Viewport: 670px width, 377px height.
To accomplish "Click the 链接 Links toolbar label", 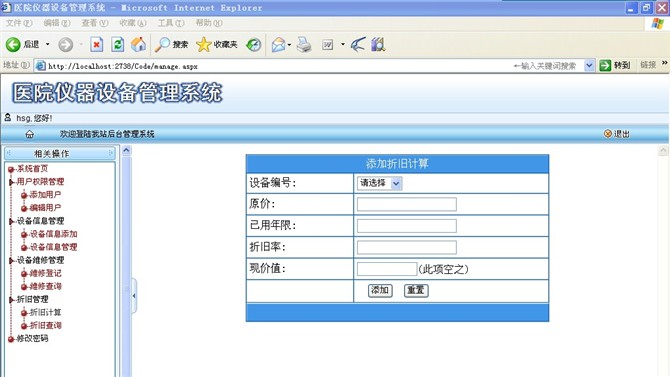I will click(x=648, y=65).
